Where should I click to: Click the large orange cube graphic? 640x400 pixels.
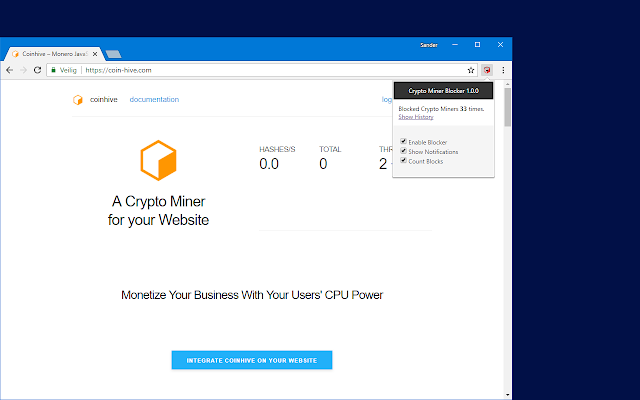click(158, 160)
